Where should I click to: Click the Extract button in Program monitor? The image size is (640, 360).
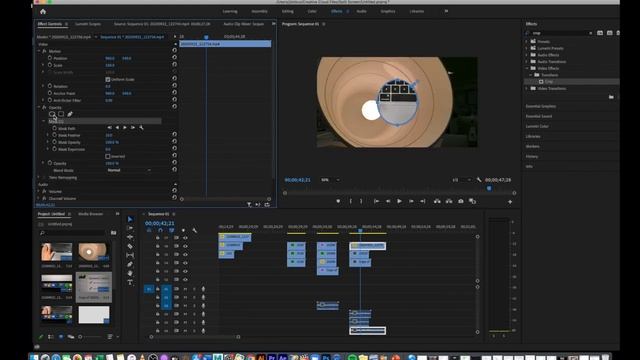[449, 201]
